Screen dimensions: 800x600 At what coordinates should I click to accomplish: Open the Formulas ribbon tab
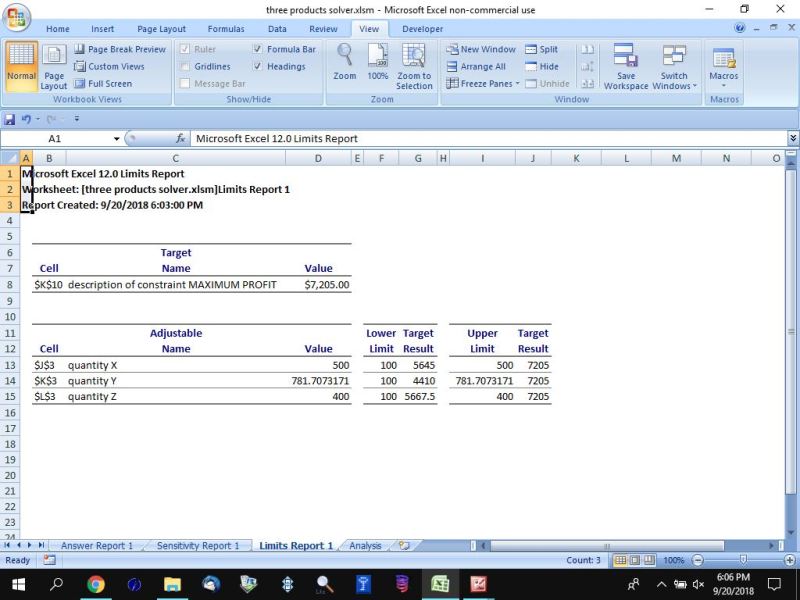tap(226, 29)
